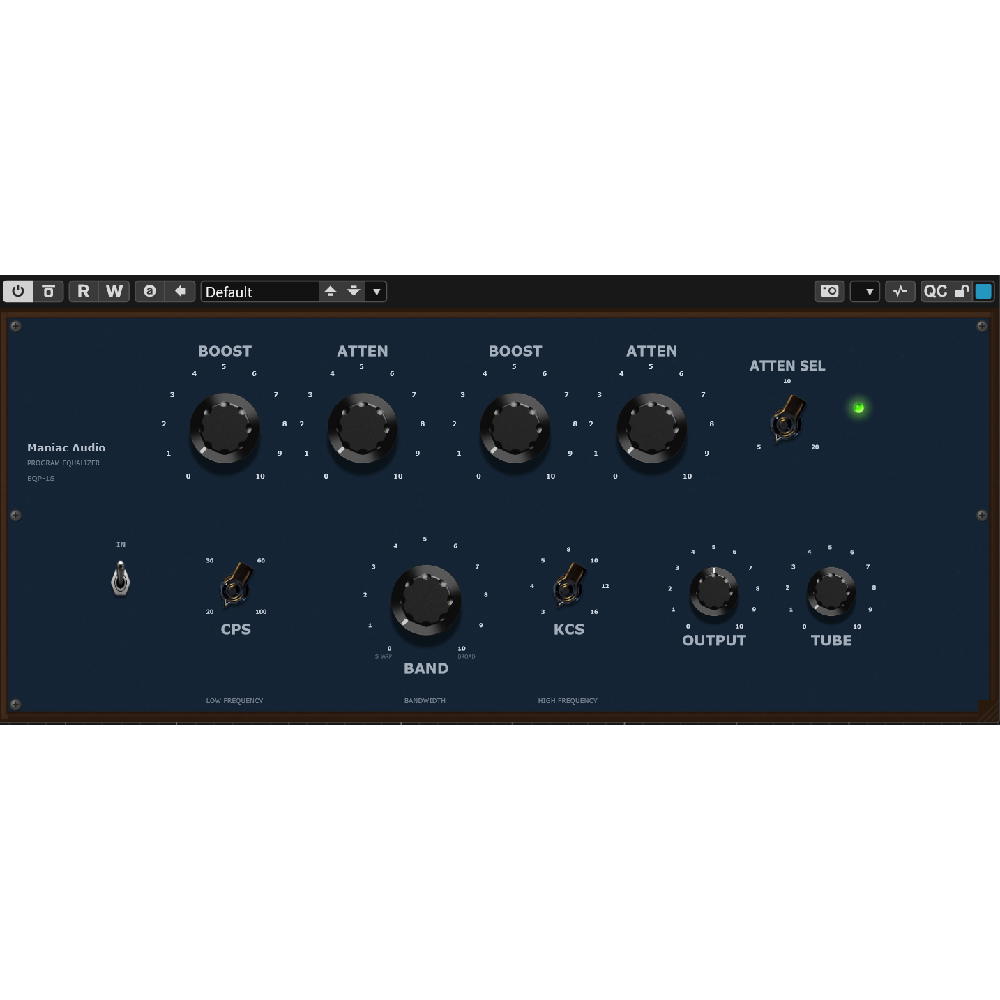
Task: Toggle the IN bypass switch
Action: [120, 578]
